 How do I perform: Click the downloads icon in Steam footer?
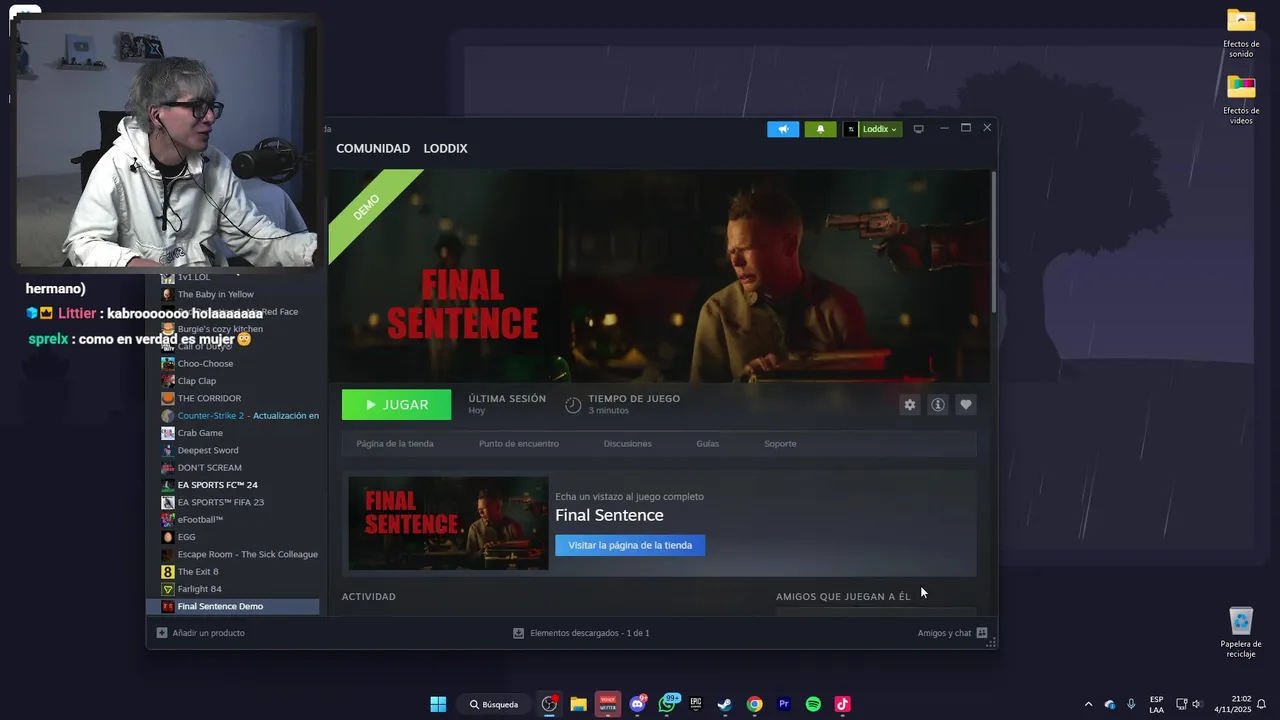tap(518, 633)
